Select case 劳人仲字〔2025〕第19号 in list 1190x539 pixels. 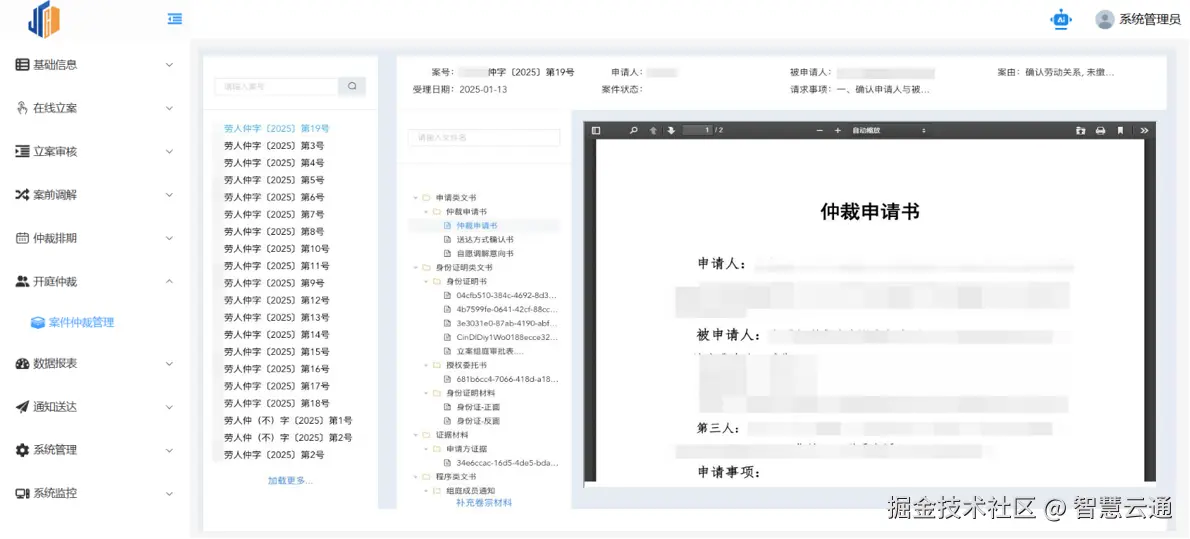click(x=276, y=128)
